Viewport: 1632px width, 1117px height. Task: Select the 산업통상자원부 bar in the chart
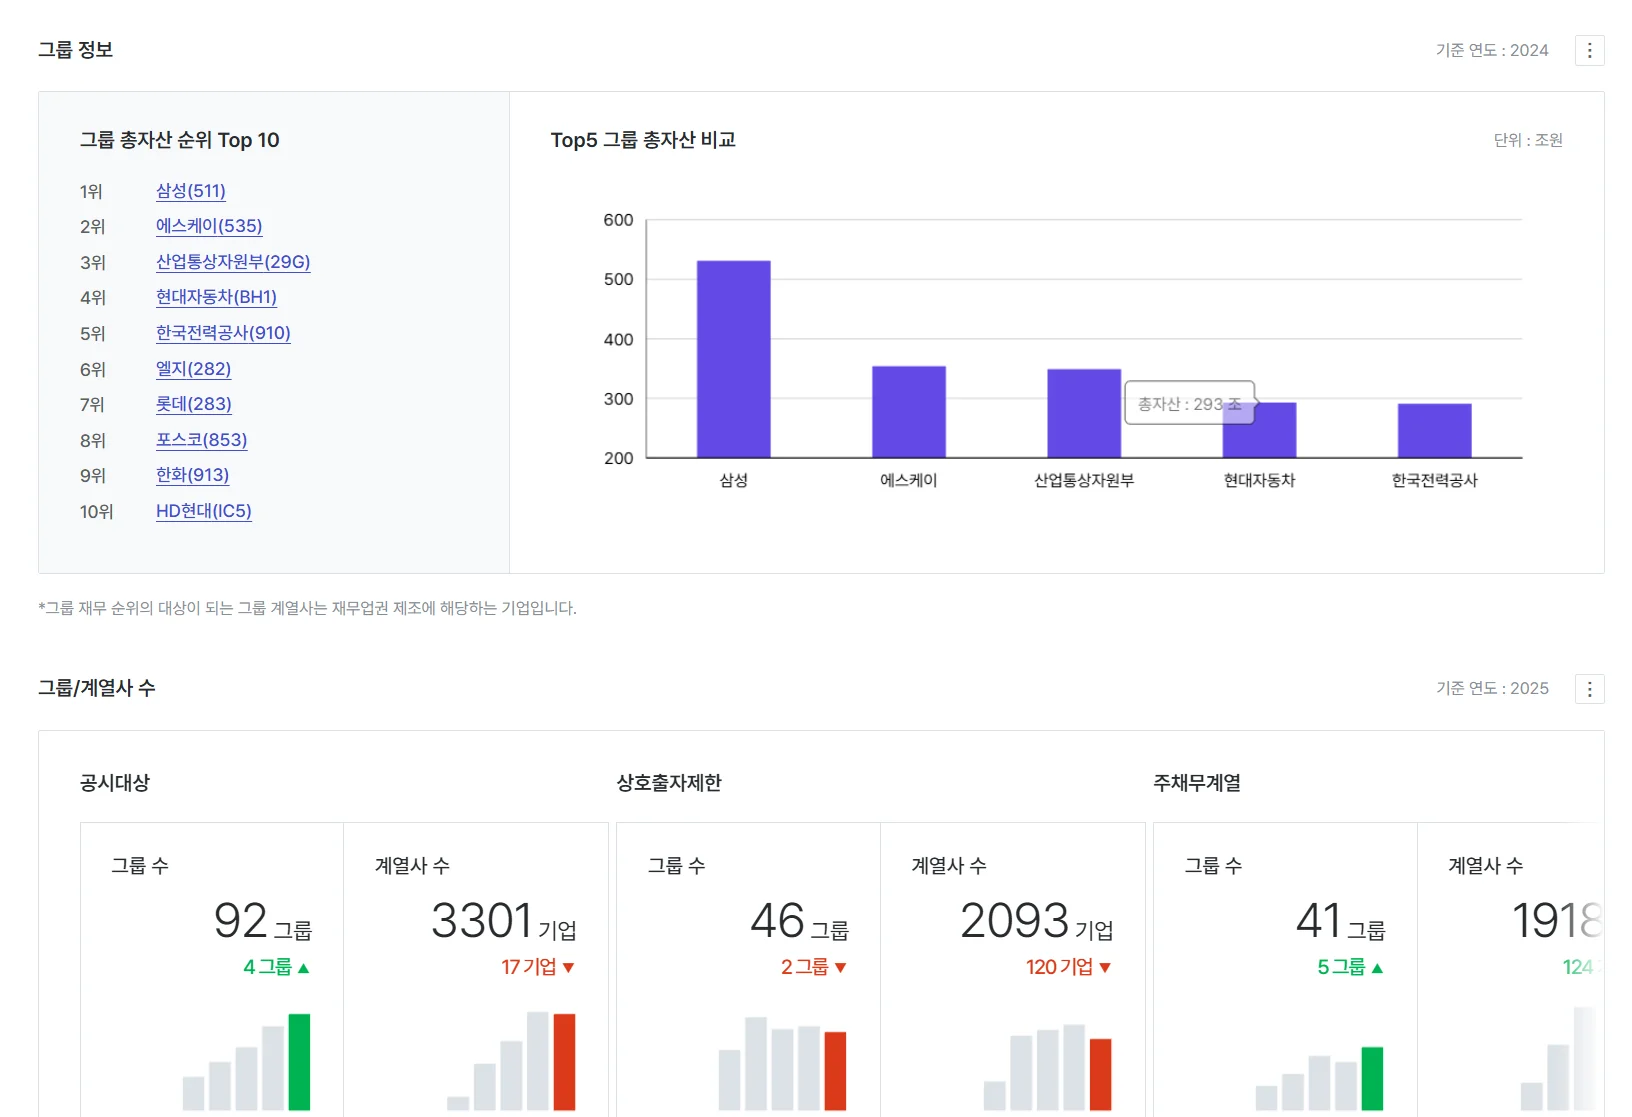coord(1083,414)
